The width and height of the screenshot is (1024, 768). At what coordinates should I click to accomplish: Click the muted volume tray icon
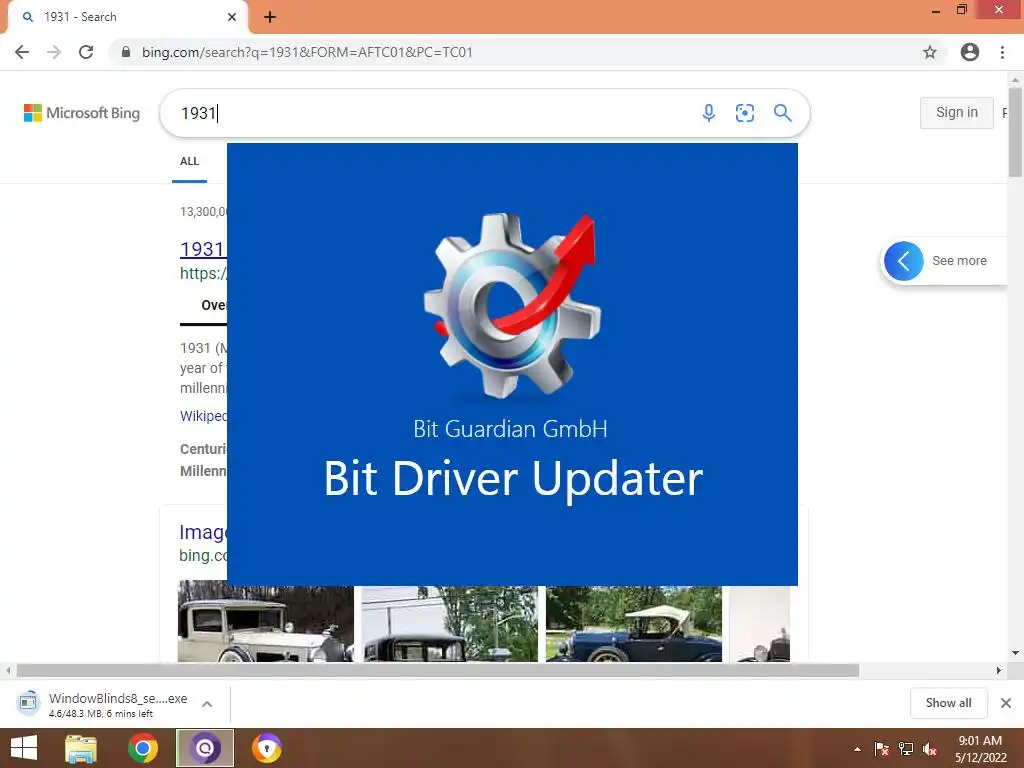pos(930,749)
